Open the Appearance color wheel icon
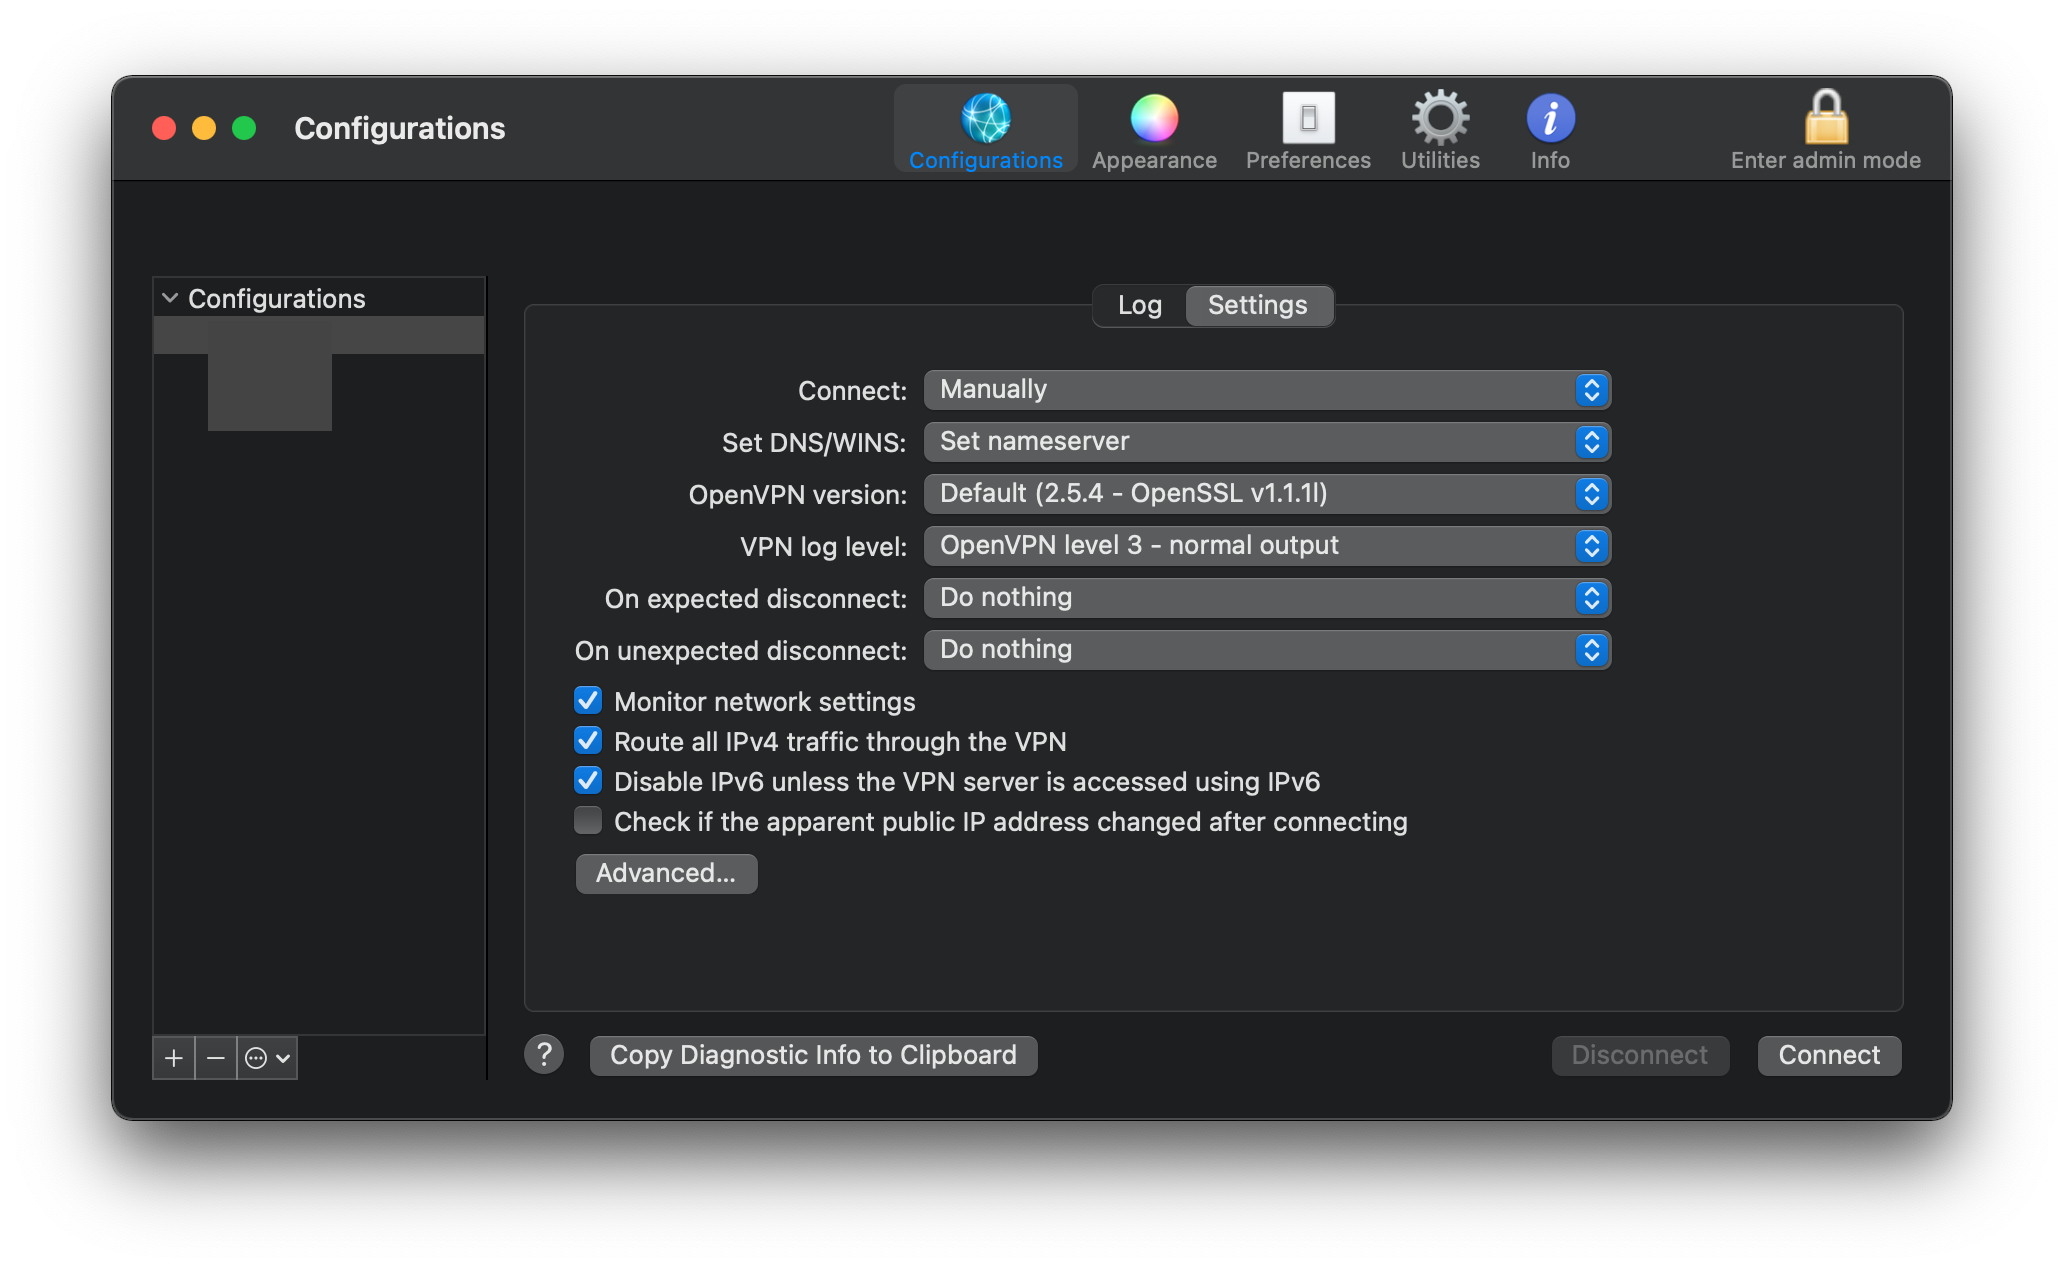The height and width of the screenshot is (1268, 2064). 1154,119
